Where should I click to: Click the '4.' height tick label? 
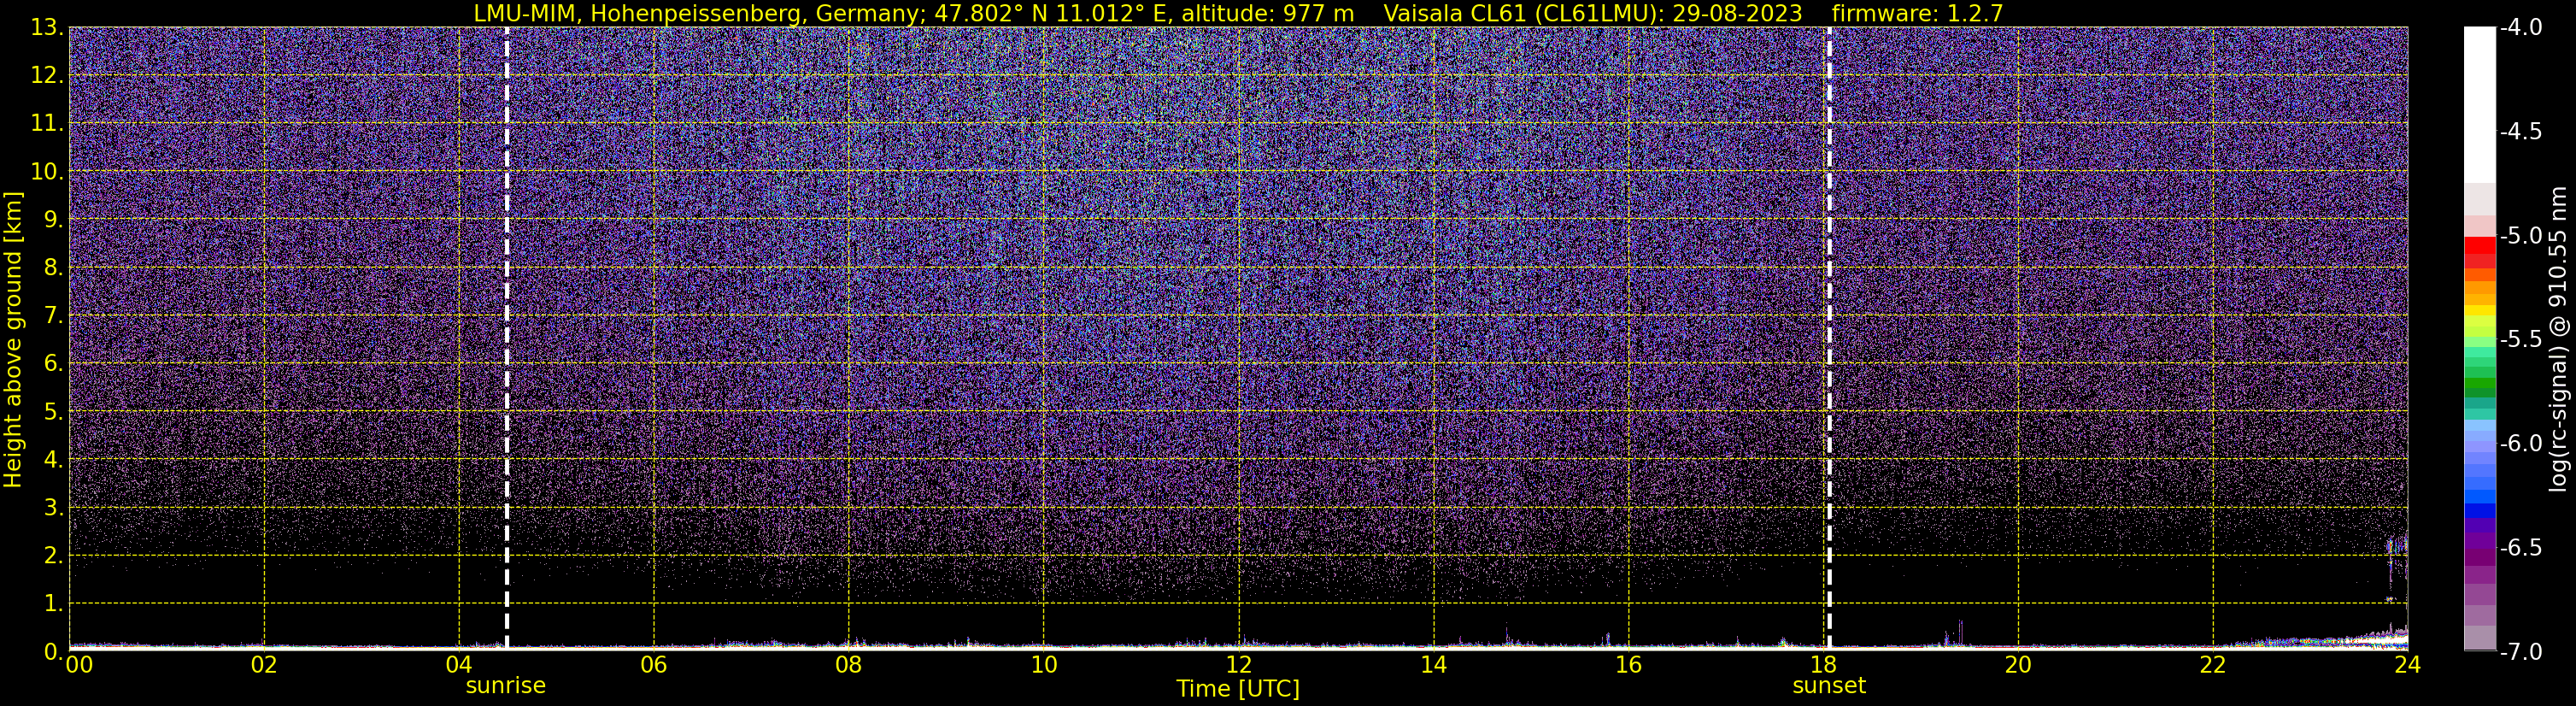(53, 460)
